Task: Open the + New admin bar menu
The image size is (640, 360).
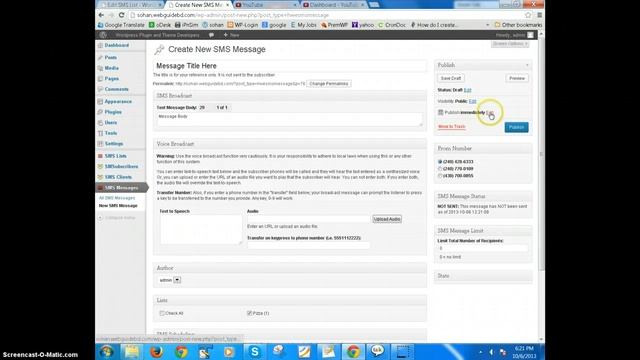Action: [231, 35]
